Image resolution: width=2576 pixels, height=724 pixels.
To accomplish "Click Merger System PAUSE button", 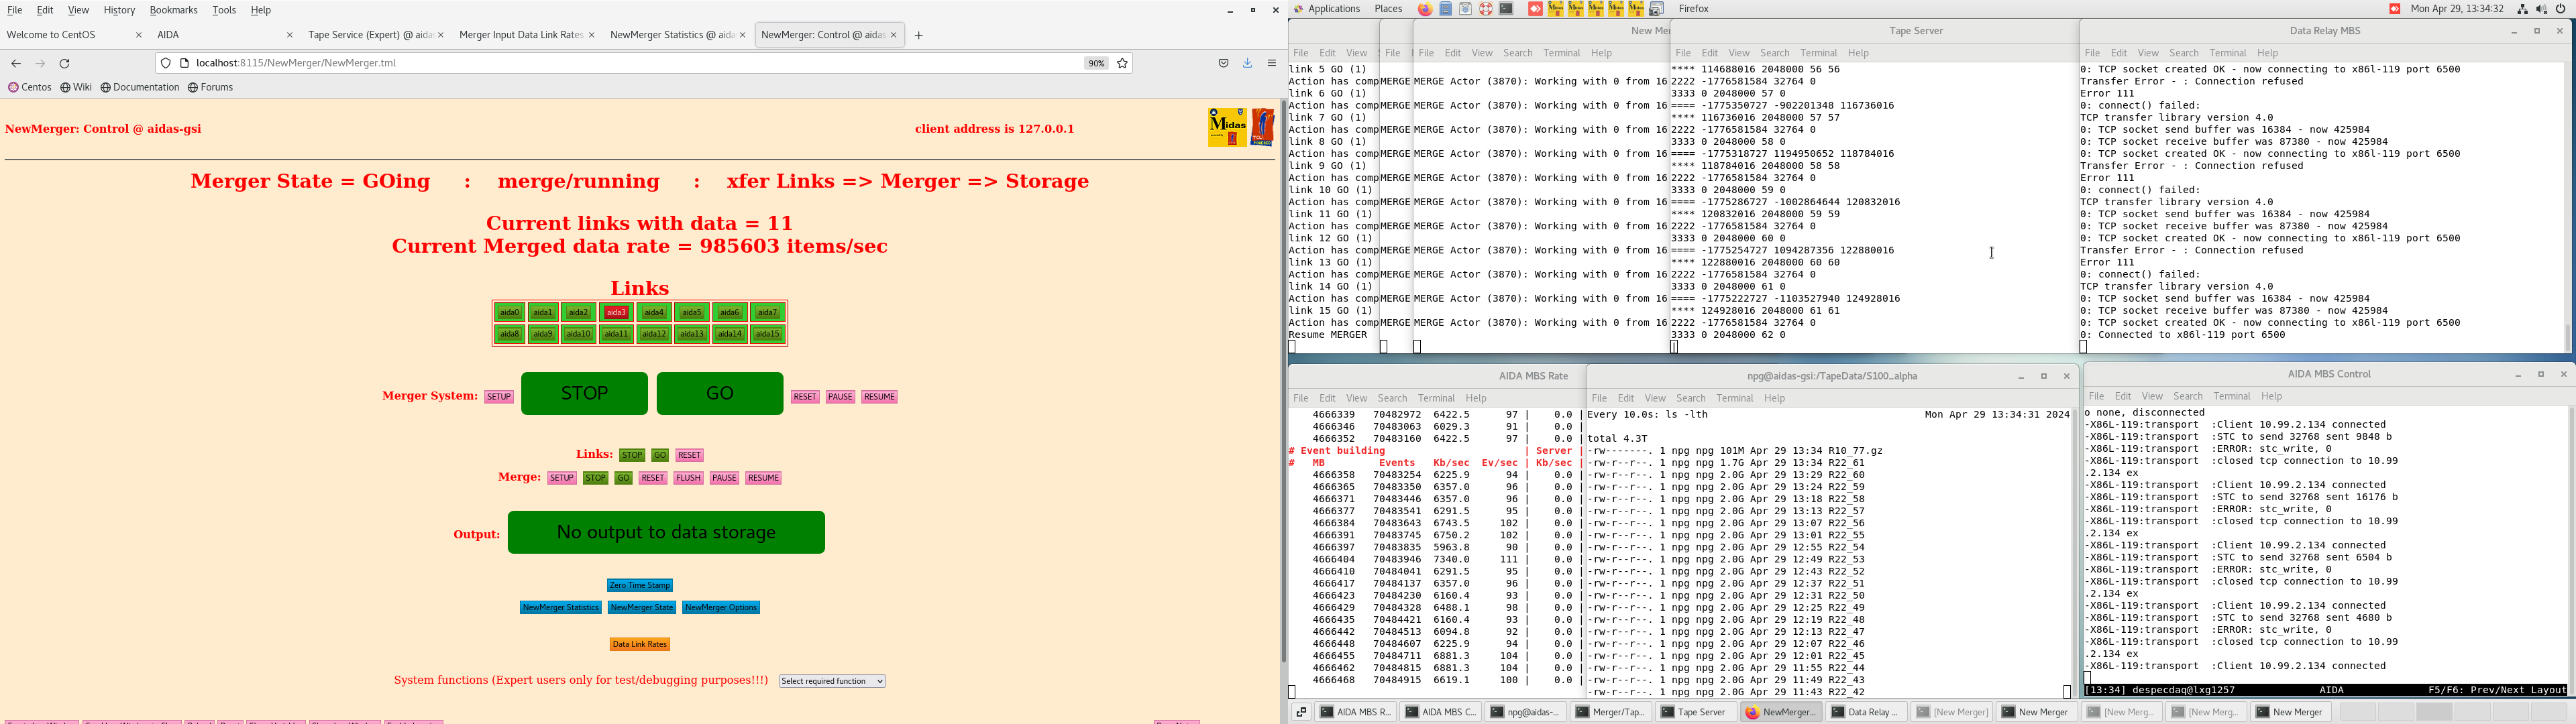I will [840, 397].
